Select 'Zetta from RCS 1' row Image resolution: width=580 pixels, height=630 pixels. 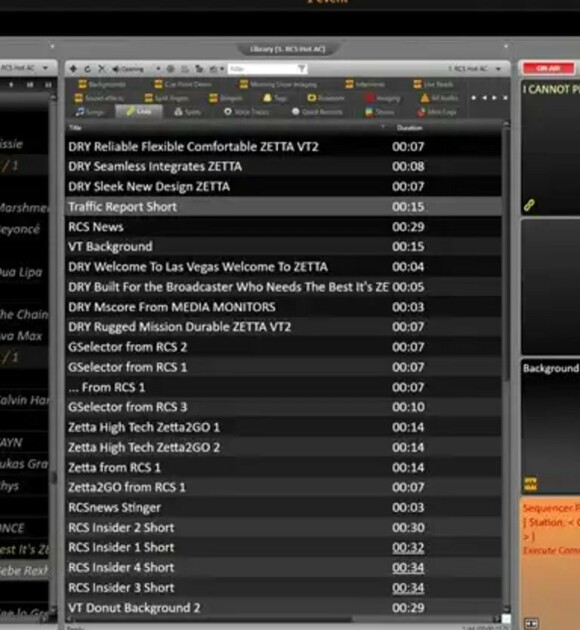point(283,467)
